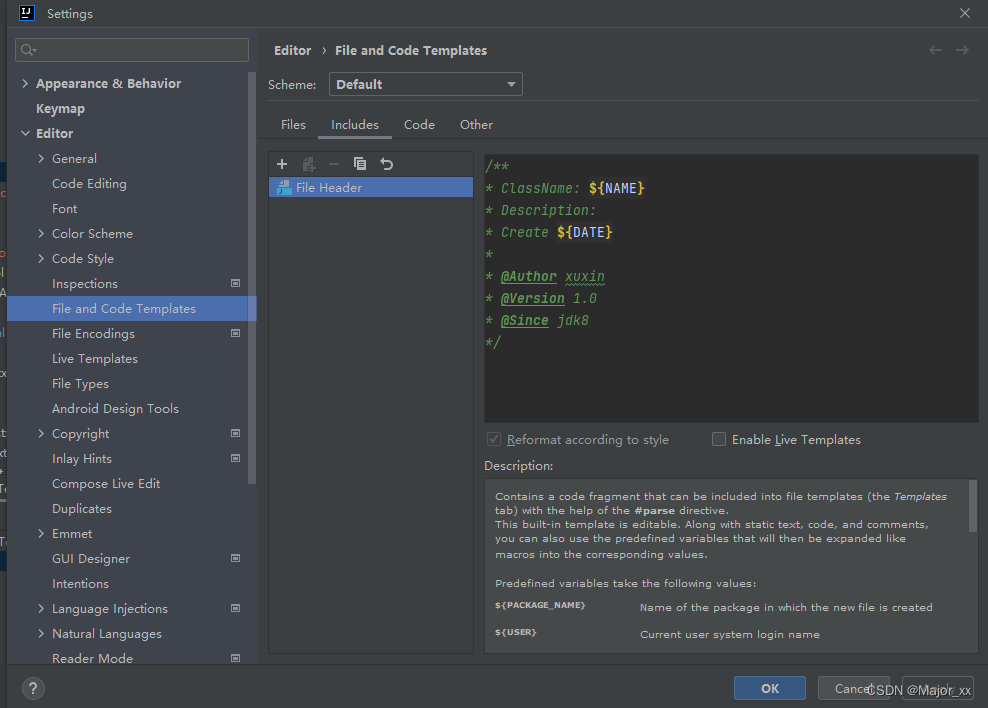Open GUI Designer settings

pyautogui.click(x=91, y=558)
